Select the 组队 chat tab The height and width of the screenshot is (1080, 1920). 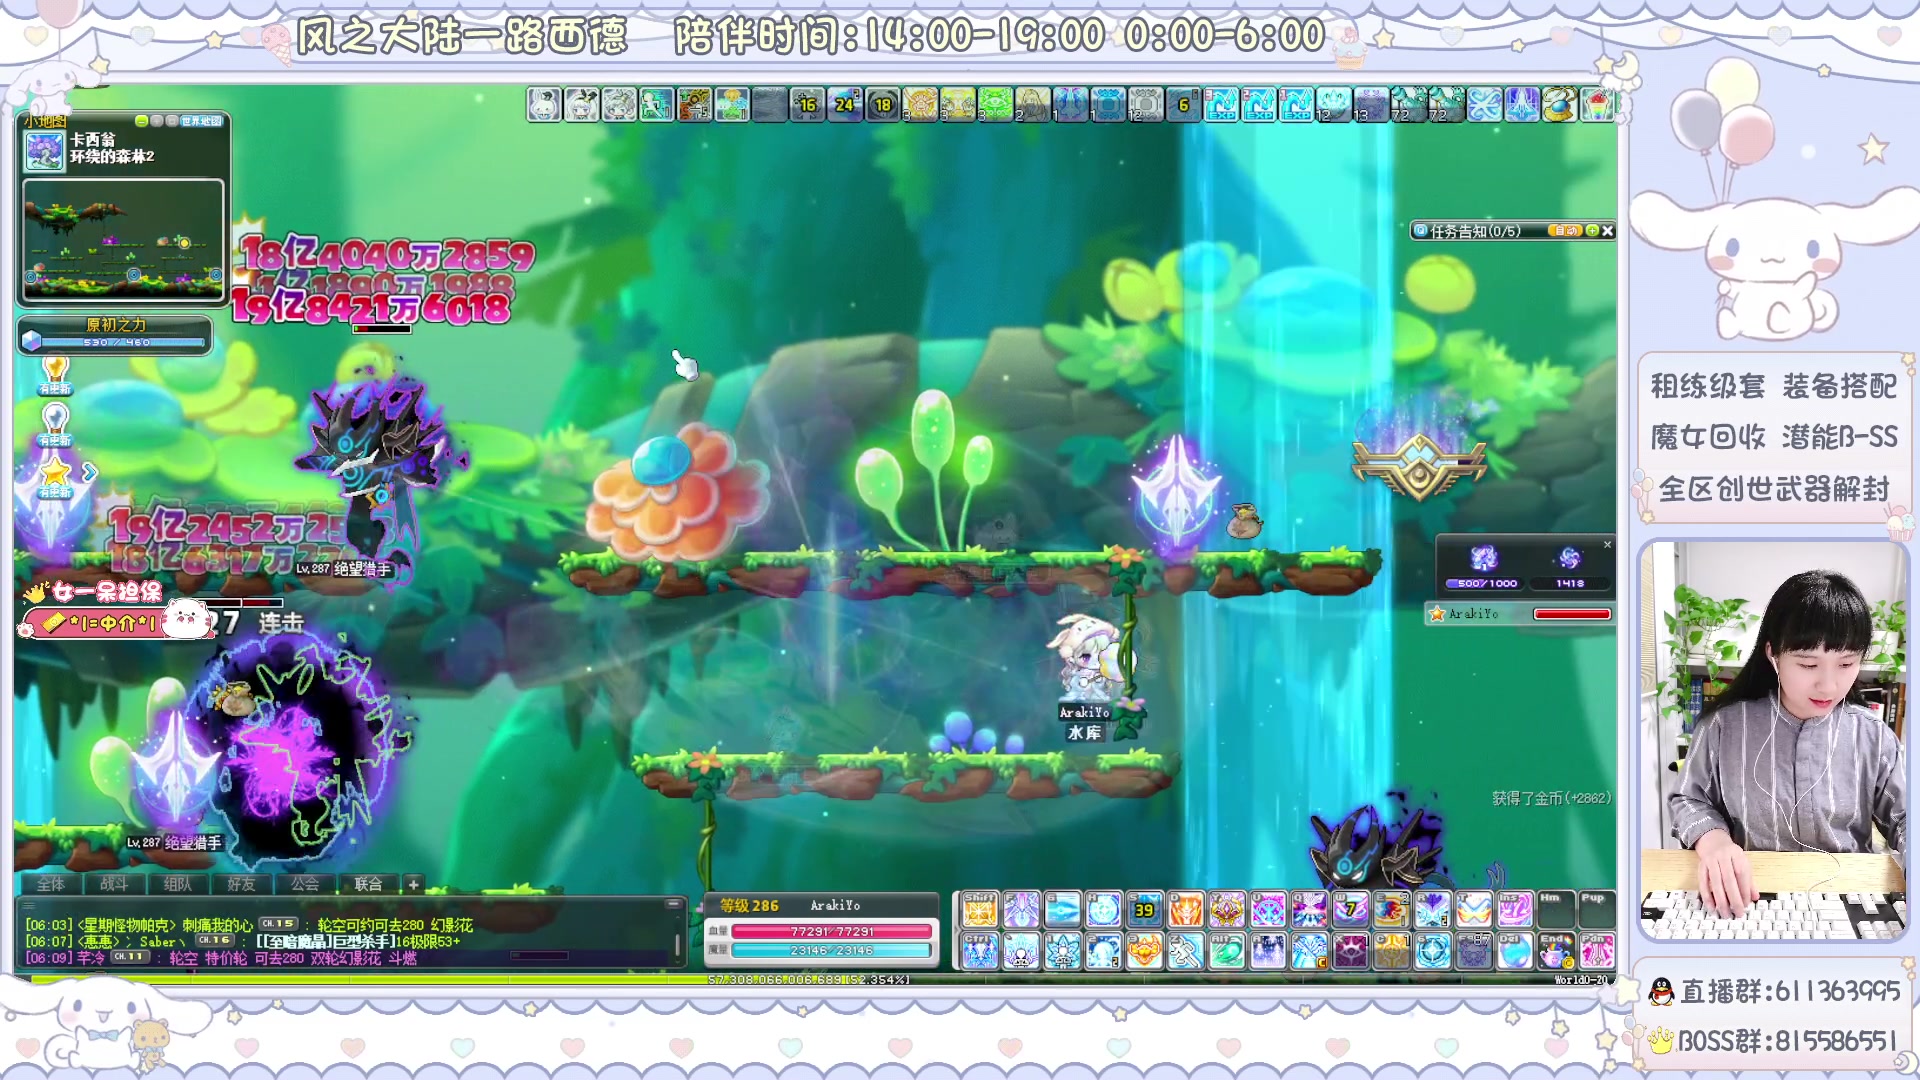pos(177,884)
